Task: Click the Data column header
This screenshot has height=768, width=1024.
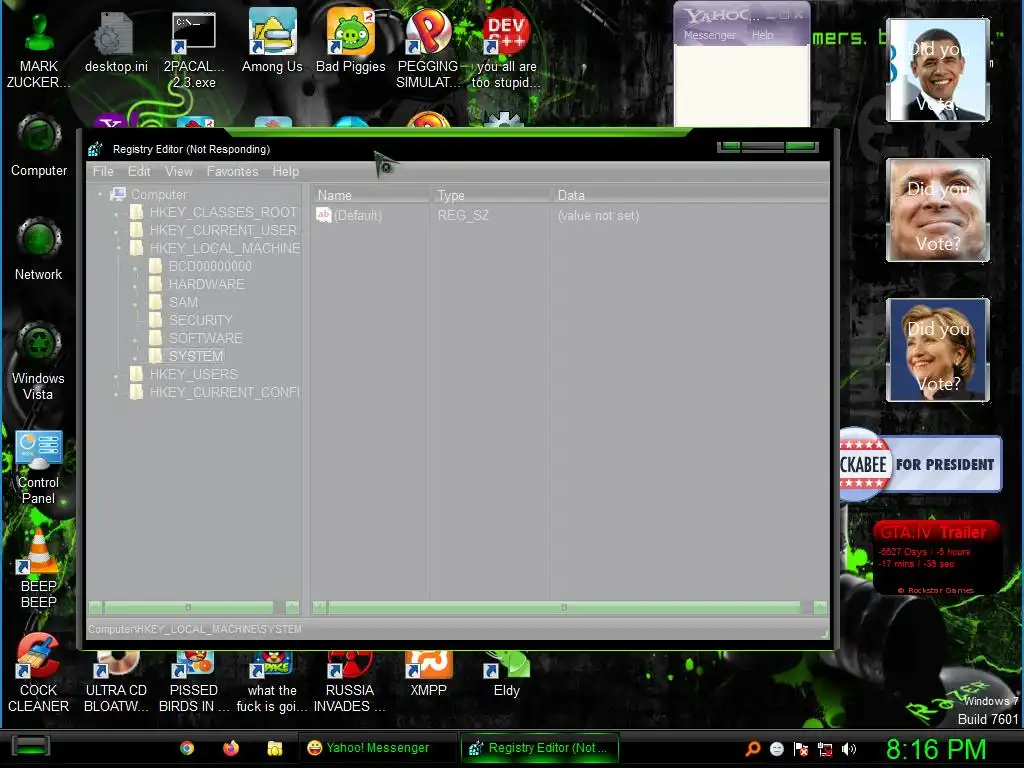Action: (x=690, y=195)
